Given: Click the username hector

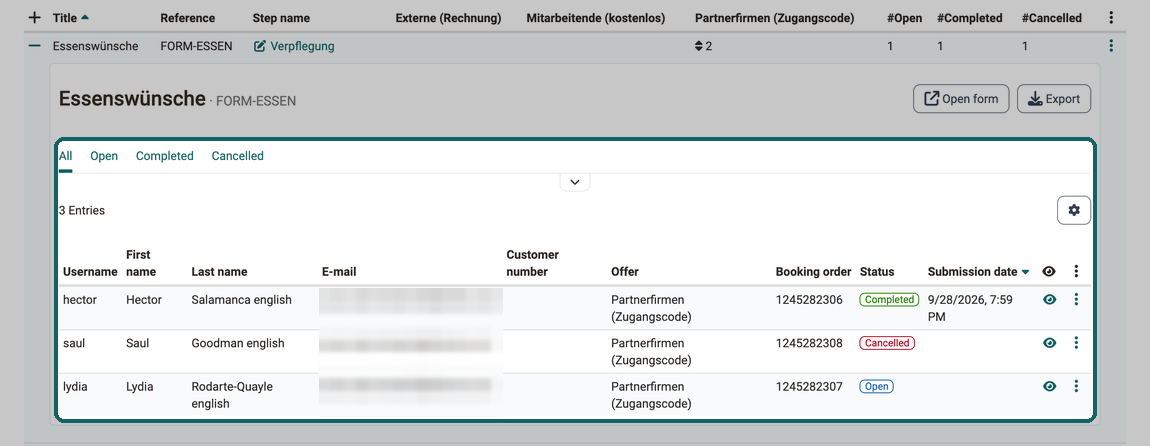Looking at the screenshot, I should [80, 299].
